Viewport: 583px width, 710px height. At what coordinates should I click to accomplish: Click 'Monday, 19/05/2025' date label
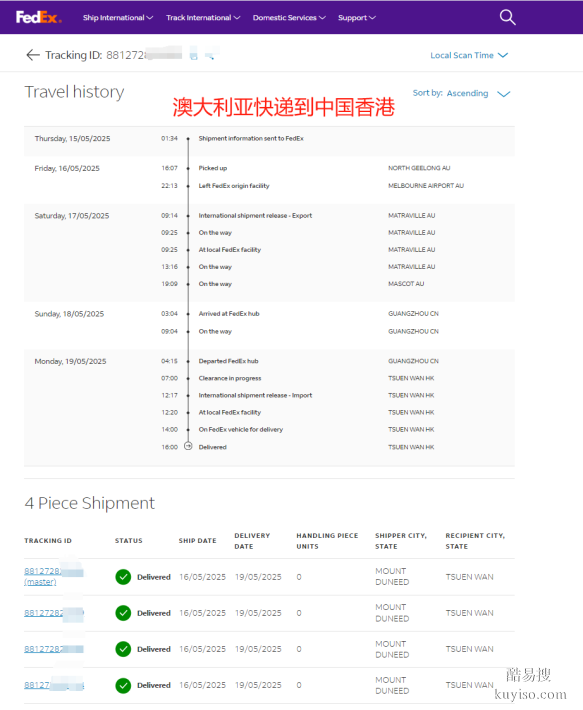71,361
